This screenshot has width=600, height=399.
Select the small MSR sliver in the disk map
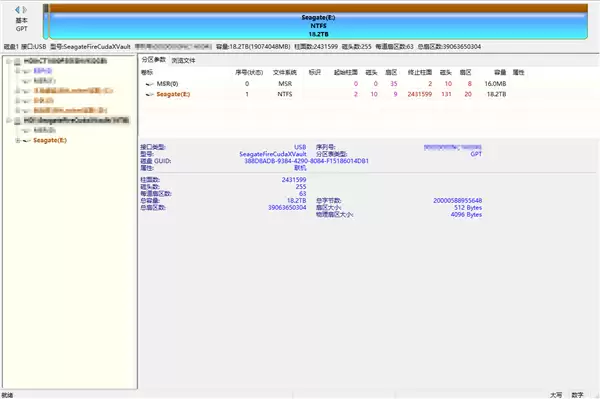click(46, 22)
